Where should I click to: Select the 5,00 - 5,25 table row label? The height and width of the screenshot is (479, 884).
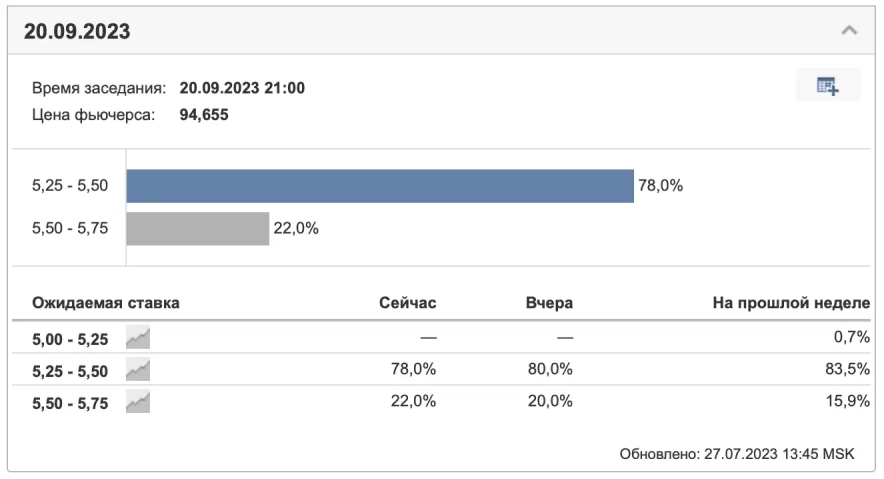(x=70, y=338)
